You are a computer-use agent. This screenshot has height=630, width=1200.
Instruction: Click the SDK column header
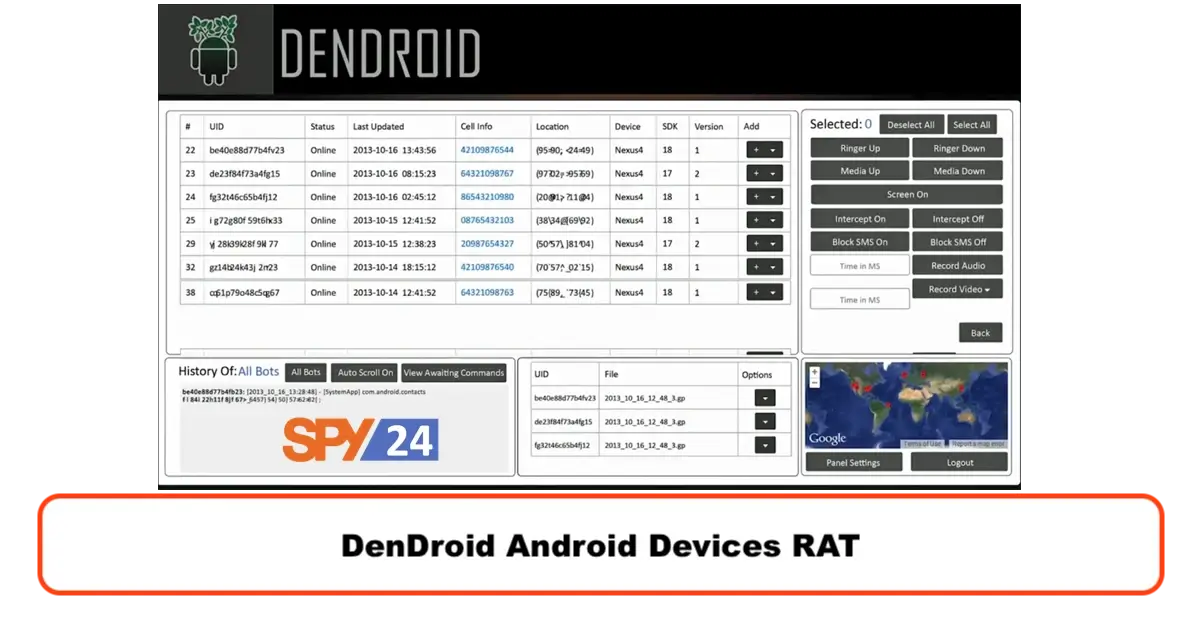click(669, 127)
